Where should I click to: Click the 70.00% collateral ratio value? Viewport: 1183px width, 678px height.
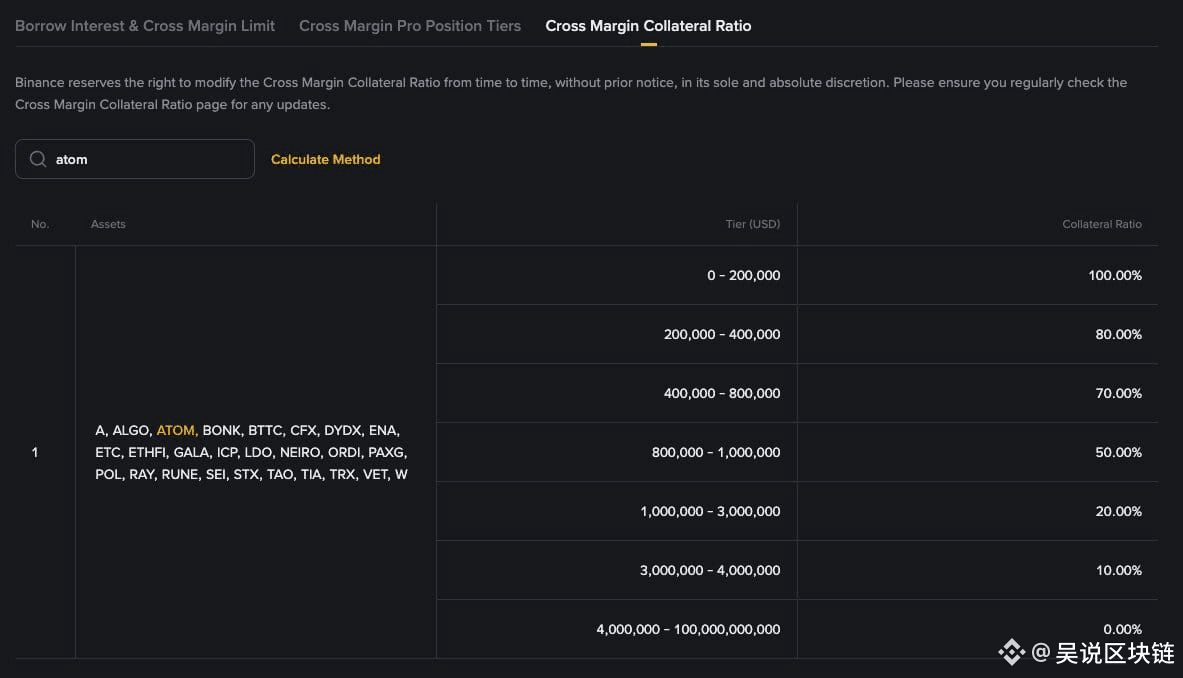[x=1118, y=393]
